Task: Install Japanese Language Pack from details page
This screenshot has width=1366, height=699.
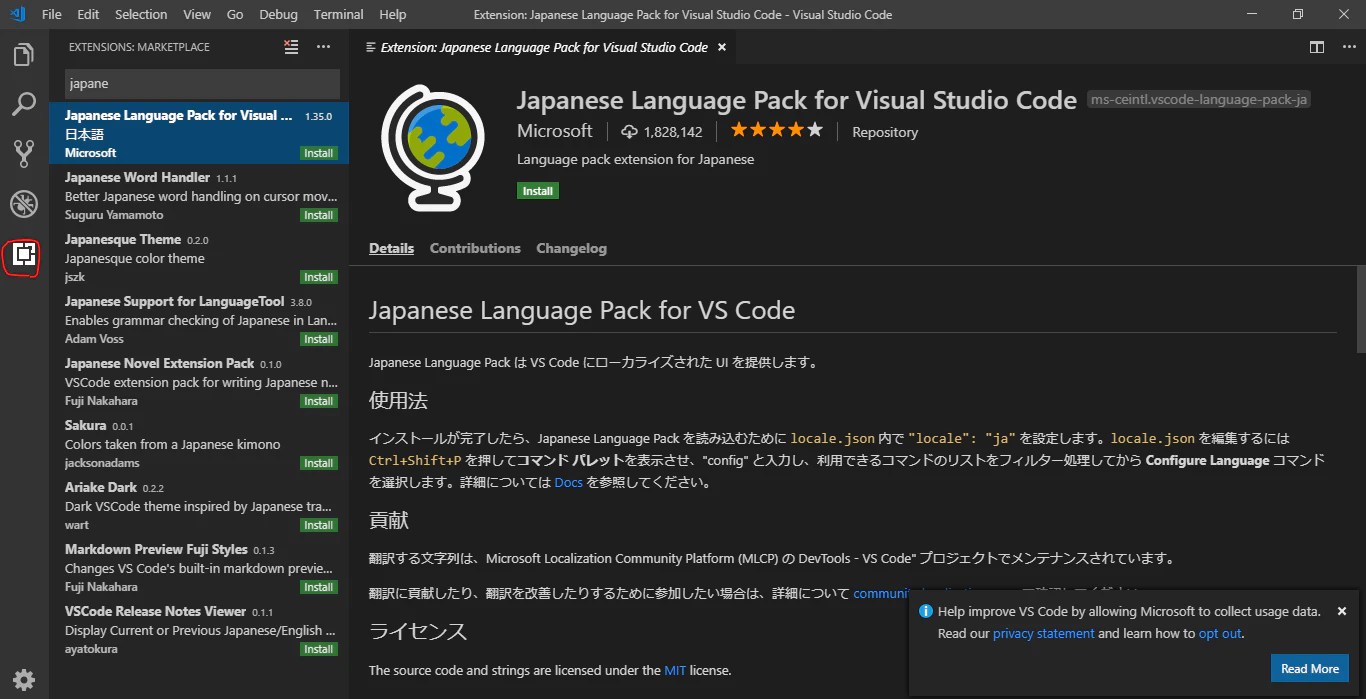Action: point(538,191)
